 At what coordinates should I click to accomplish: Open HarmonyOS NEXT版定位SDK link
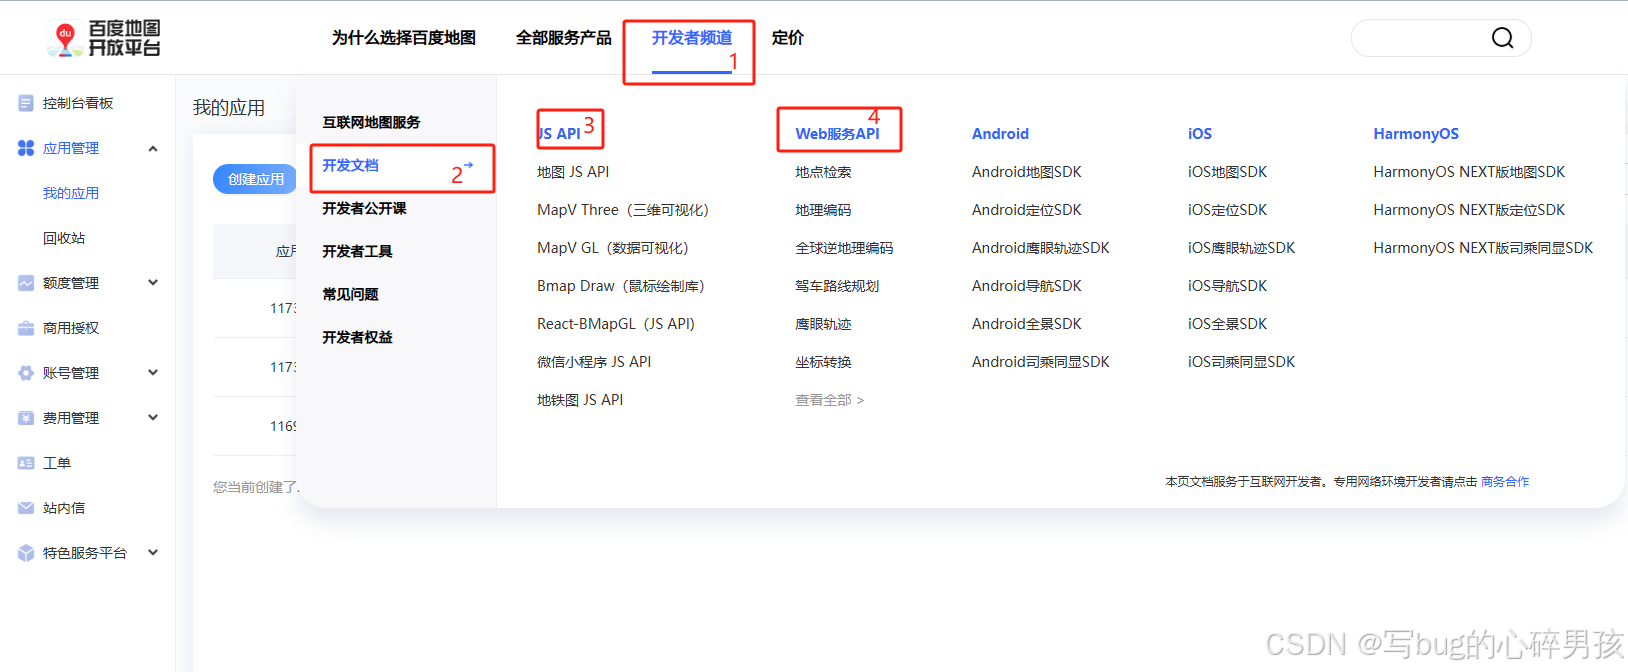click(1469, 210)
